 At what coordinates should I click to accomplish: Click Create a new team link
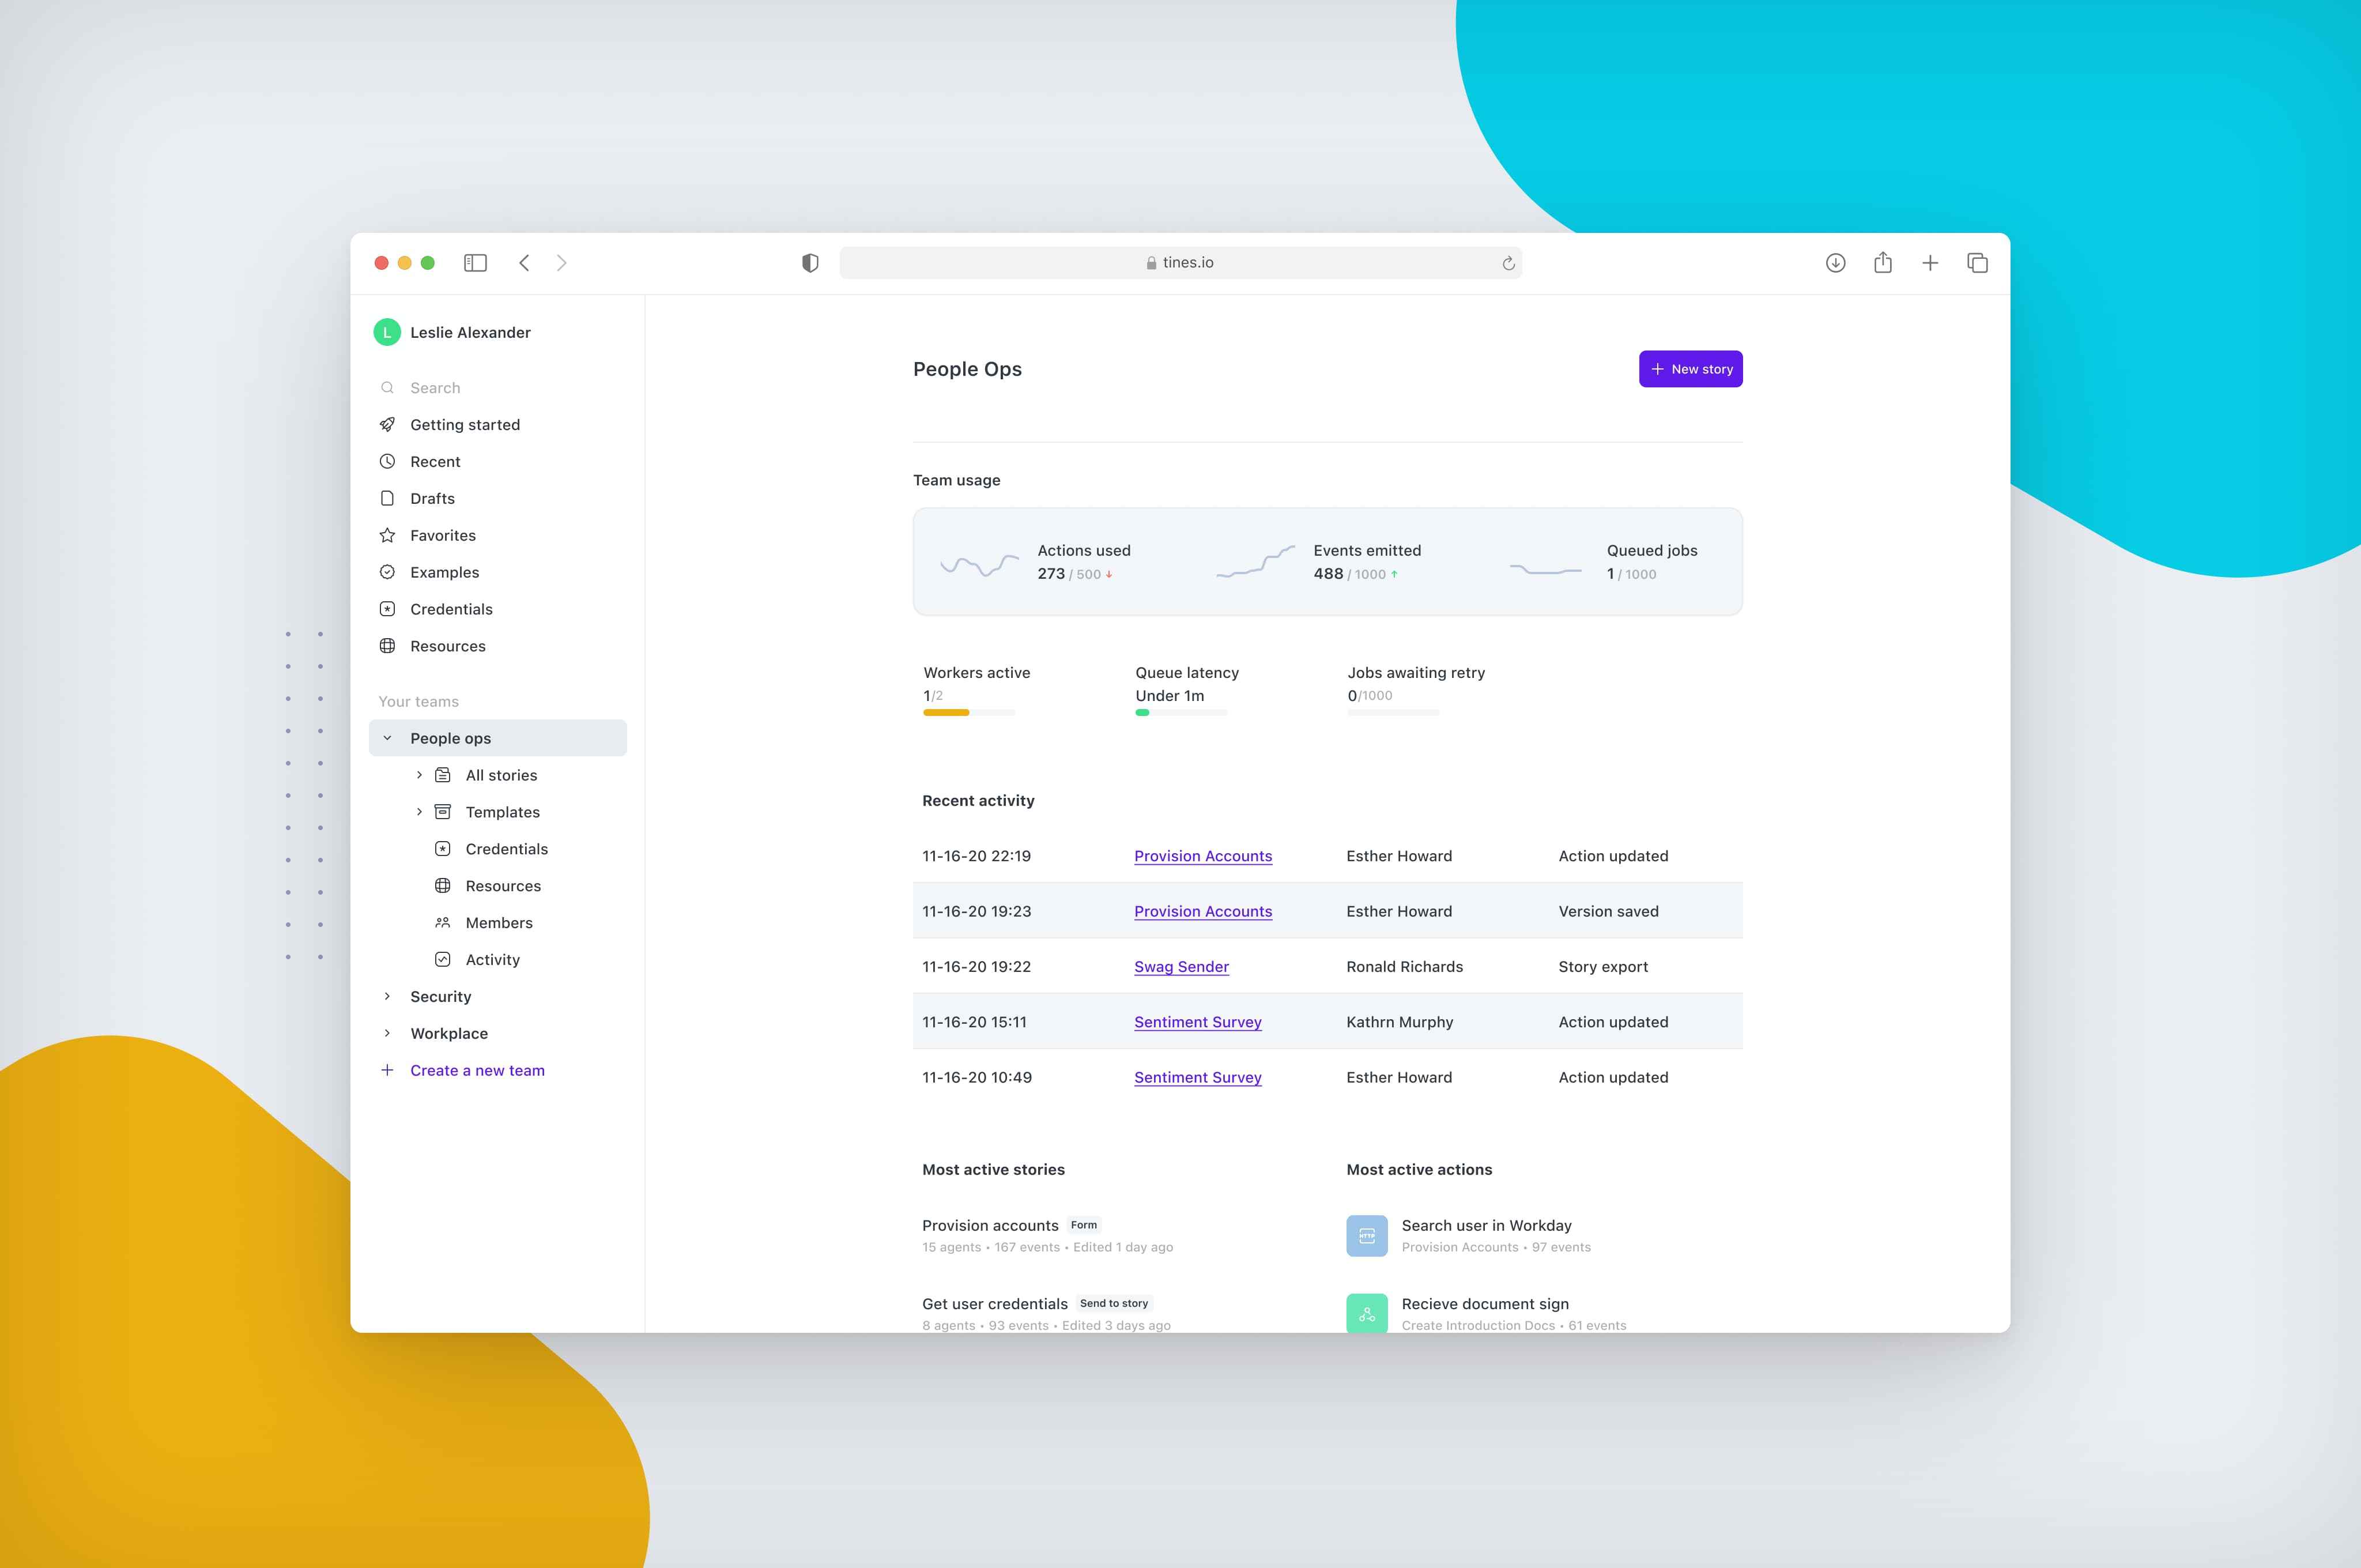[477, 1070]
